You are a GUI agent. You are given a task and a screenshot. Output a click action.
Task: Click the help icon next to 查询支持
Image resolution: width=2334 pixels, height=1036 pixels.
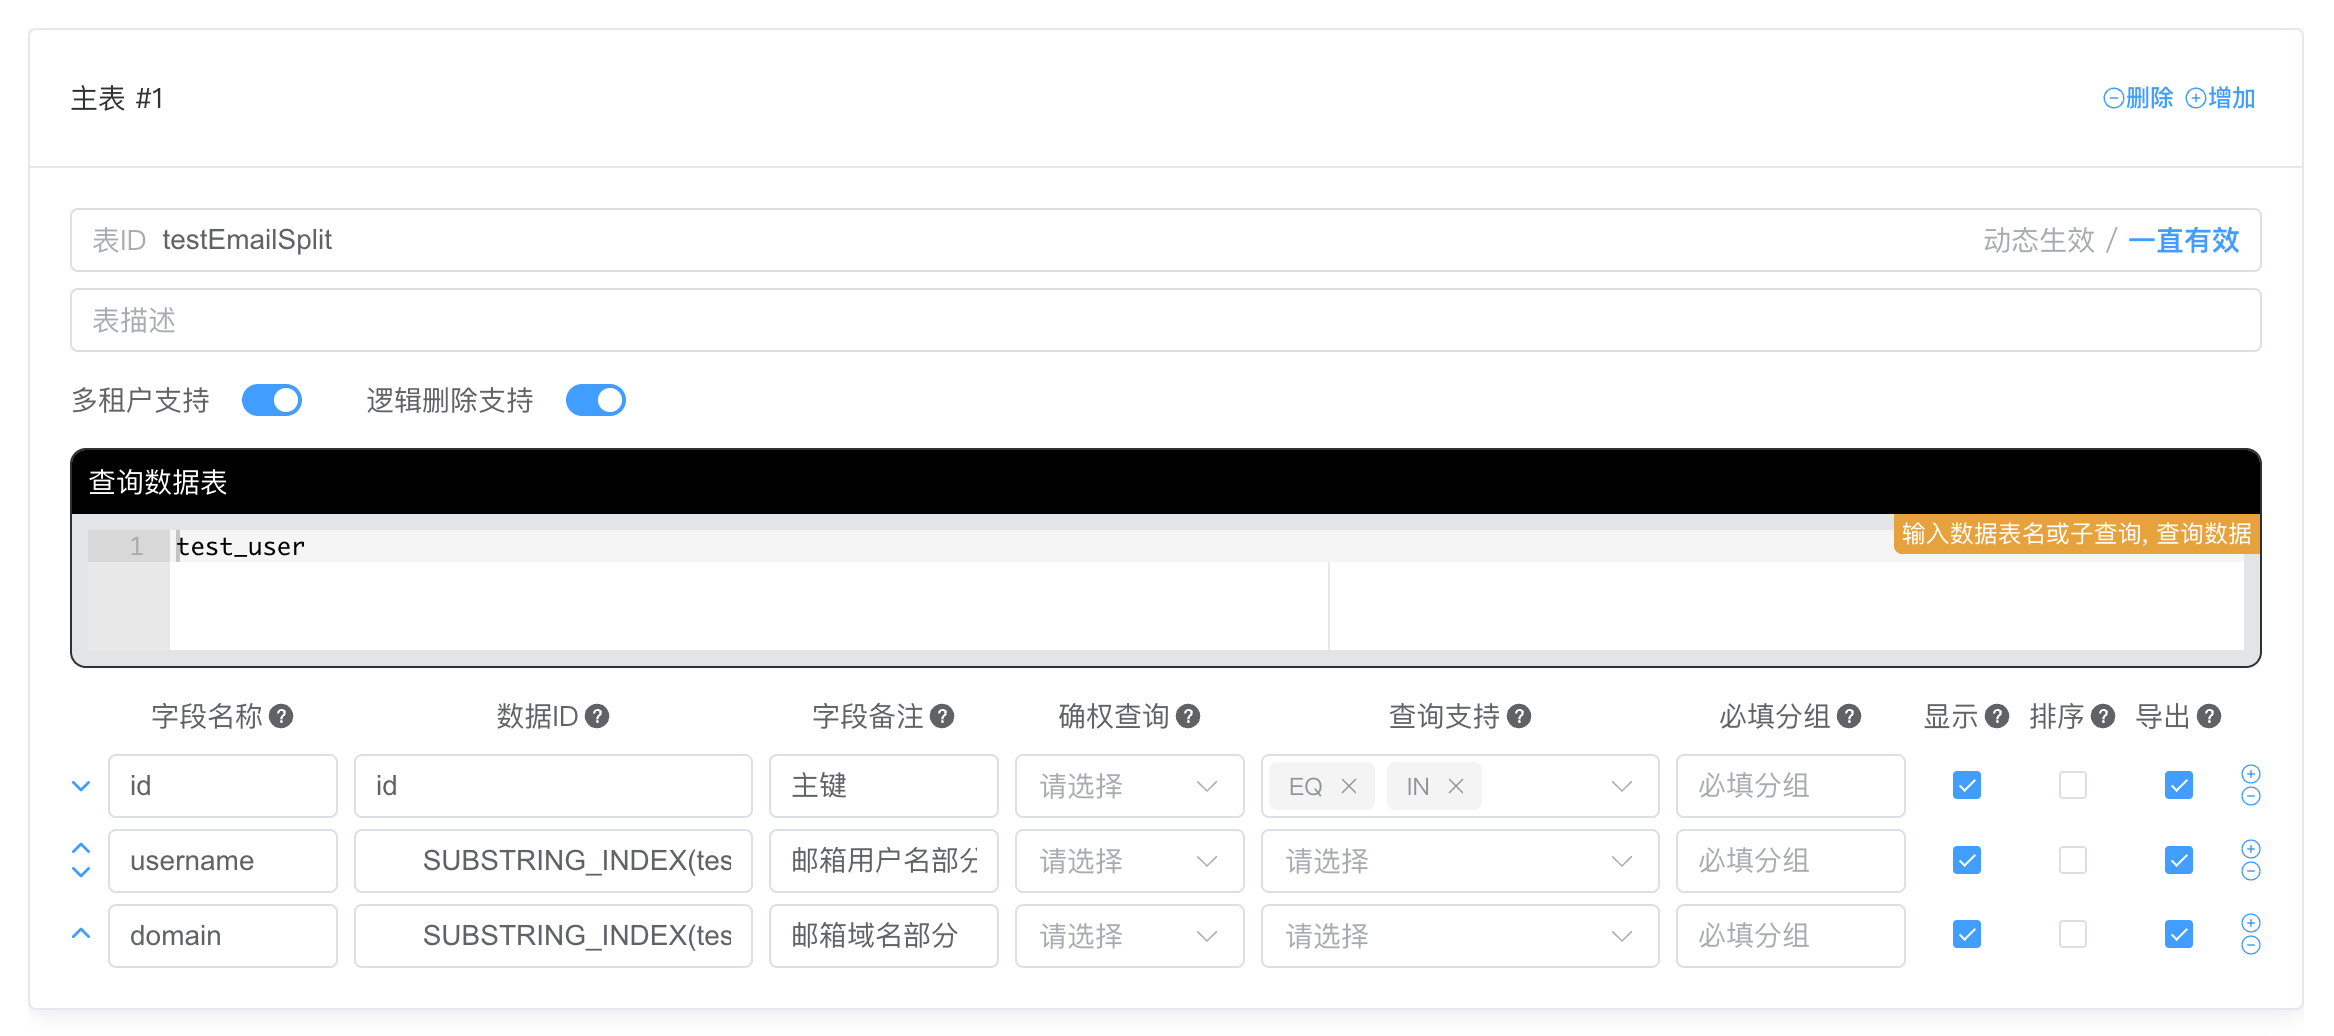coord(1519,716)
